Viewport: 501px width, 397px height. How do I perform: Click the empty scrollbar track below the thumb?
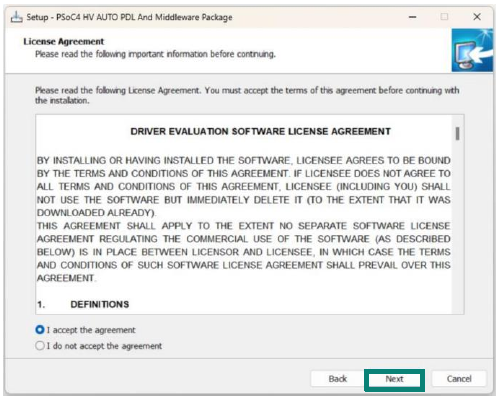click(x=458, y=227)
